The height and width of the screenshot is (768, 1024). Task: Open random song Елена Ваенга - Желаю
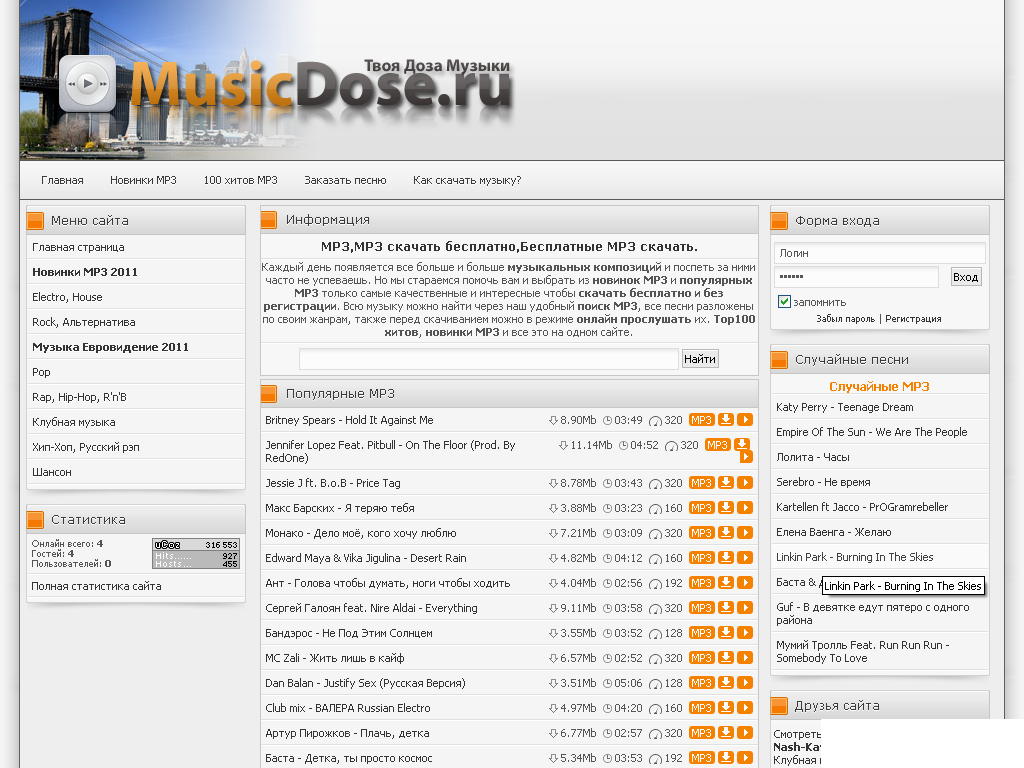[833, 532]
